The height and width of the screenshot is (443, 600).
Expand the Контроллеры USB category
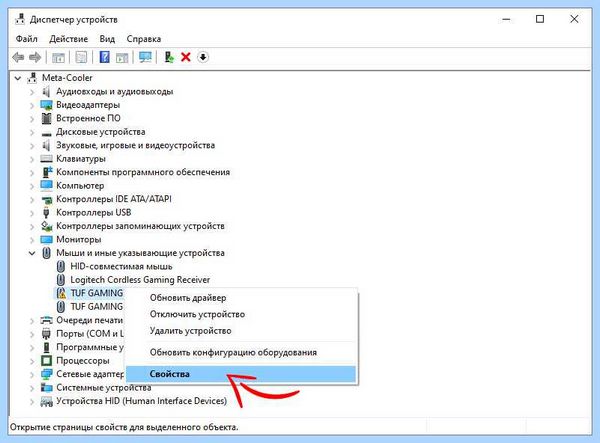click(x=32, y=213)
